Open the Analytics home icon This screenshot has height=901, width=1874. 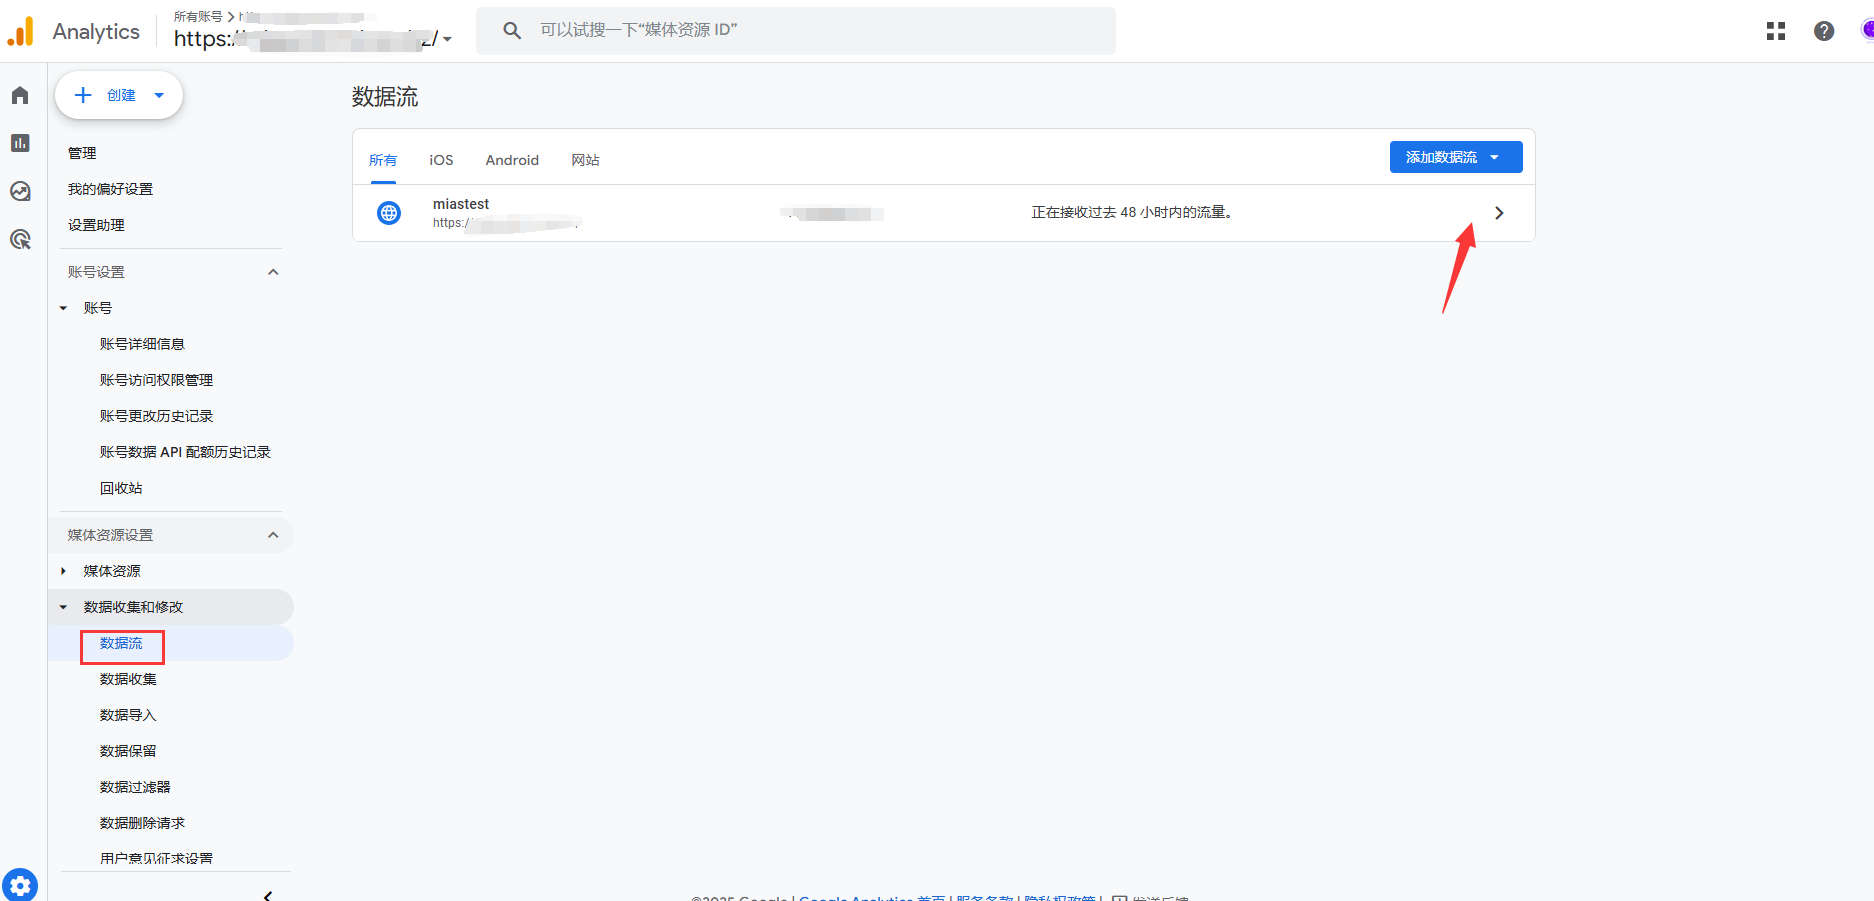point(20,95)
